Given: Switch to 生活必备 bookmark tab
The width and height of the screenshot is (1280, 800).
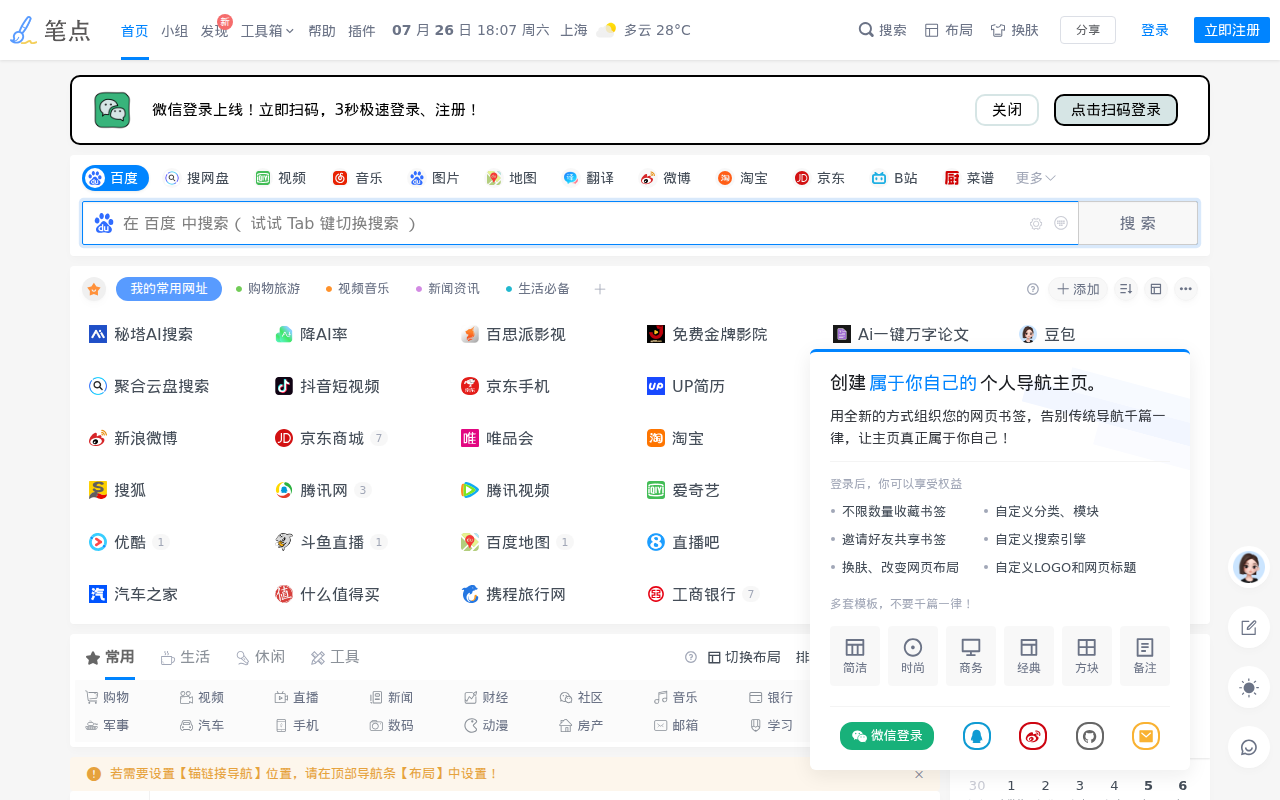Looking at the screenshot, I should [x=537, y=289].
